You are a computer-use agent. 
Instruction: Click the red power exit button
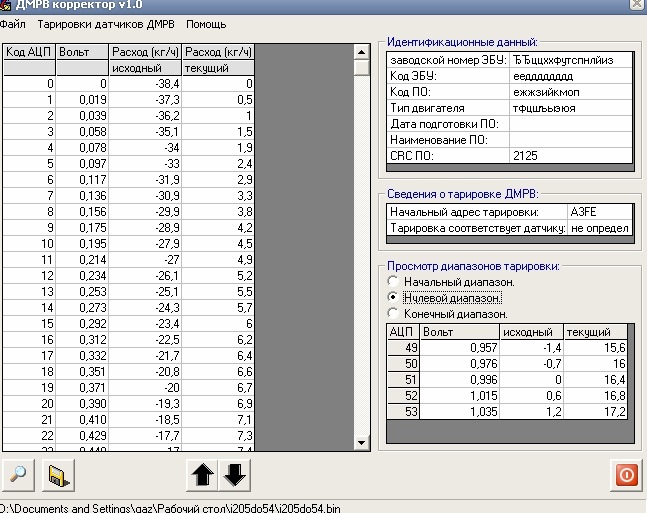pos(625,475)
